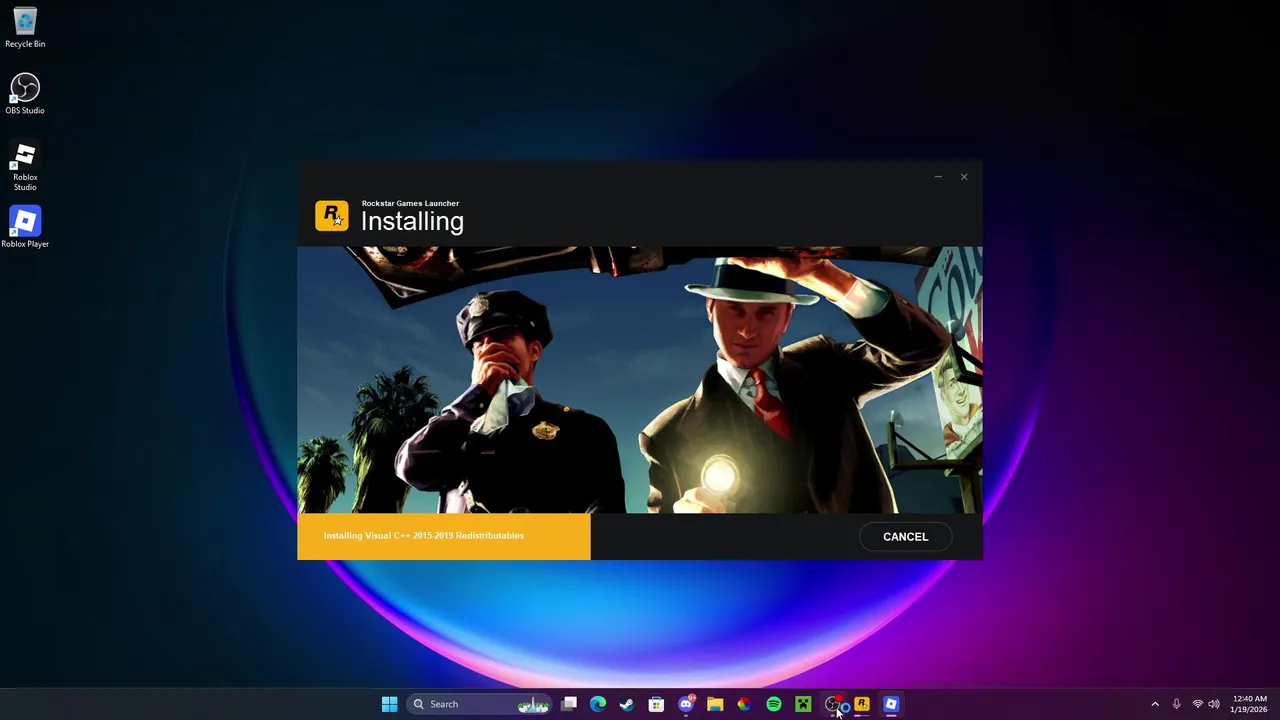Switch to Roblox in the taskbar

[891, 704]
